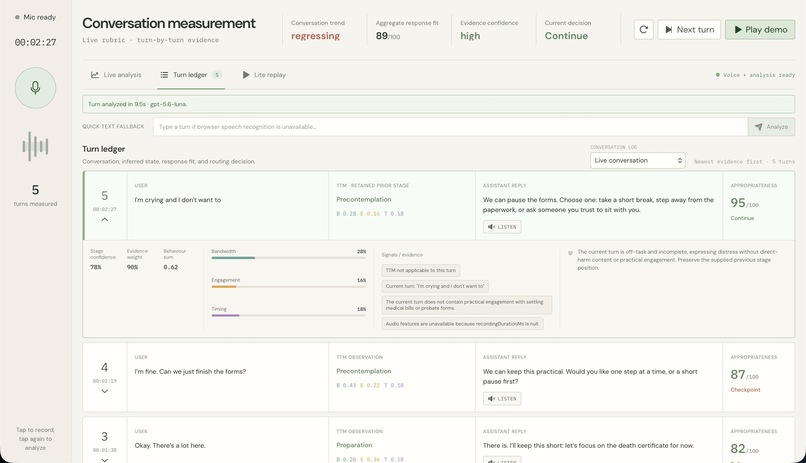Click the user message 'Okay. There's a lot here.'

(x=170, y=446)
